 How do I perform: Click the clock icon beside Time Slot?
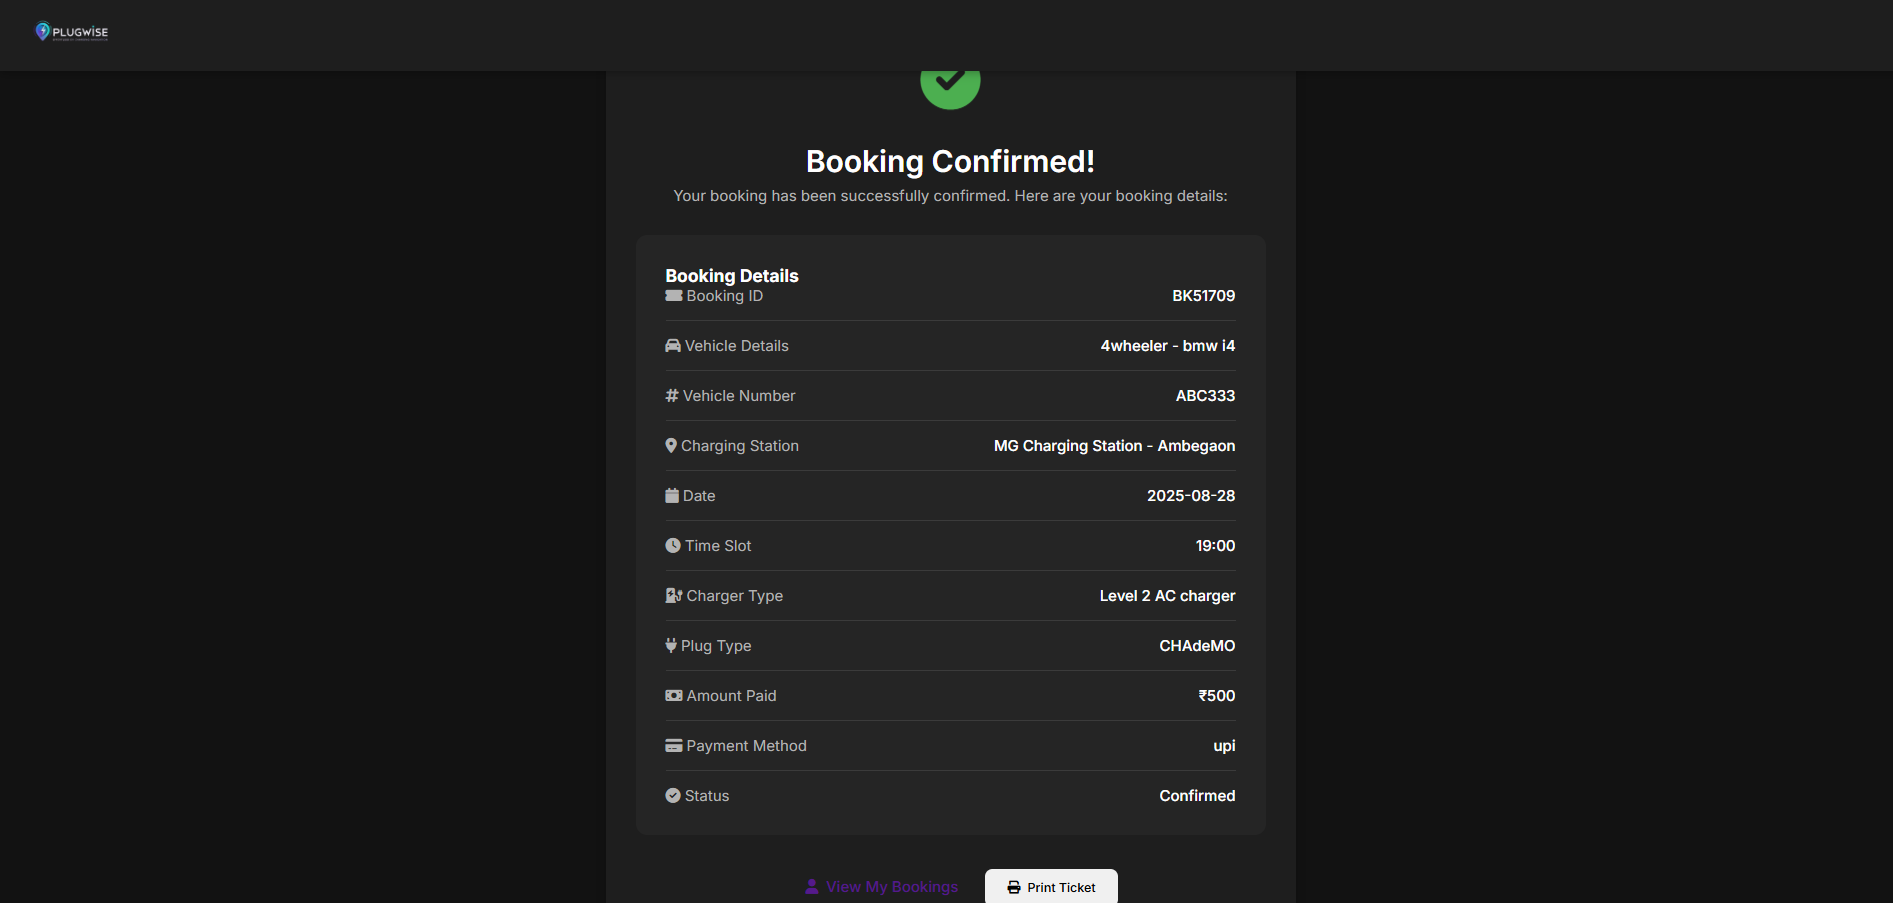coord(673,546)
